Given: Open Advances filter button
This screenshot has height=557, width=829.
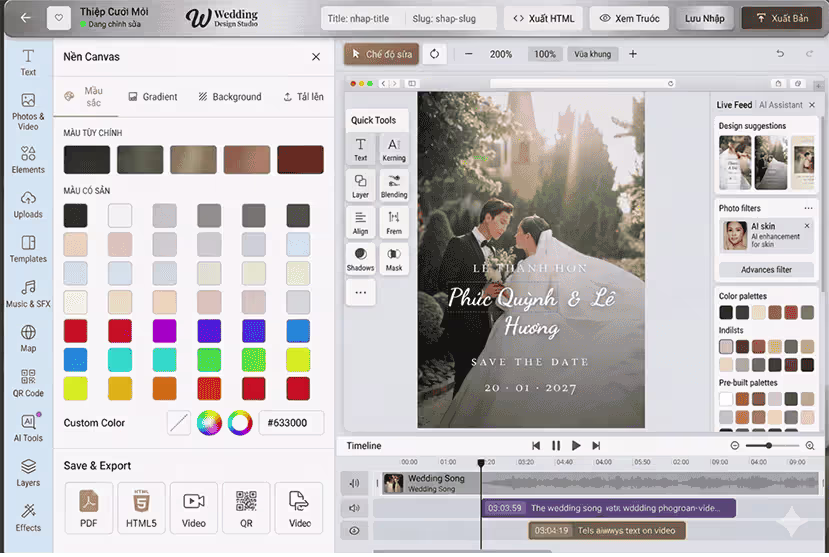Looking at the screenshot, I should 766,270.
